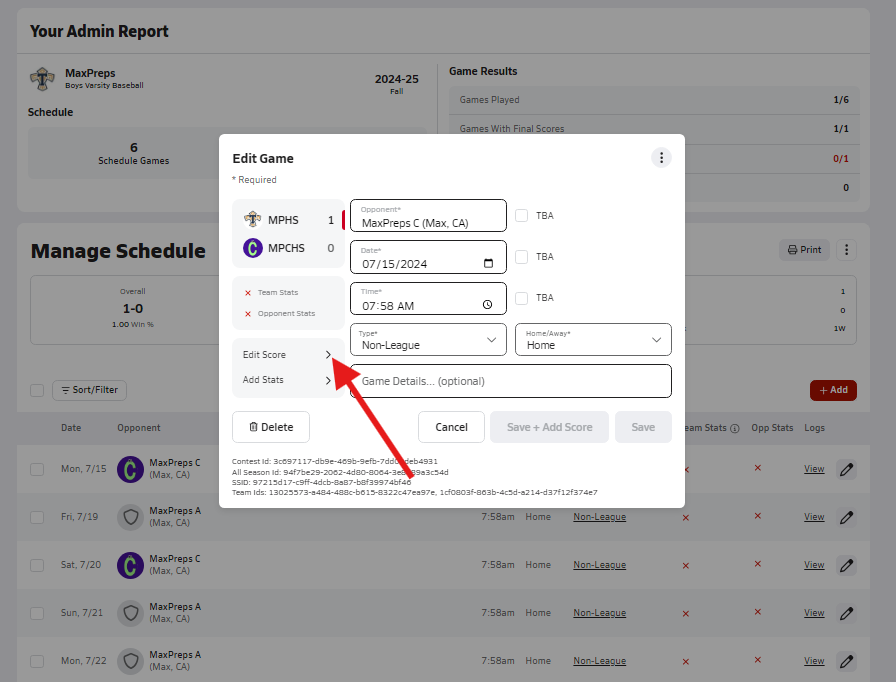Viewport: 896px width, 682px height.
Task: Open View logs link for Mon, 7/15
Action: coord(814,469)
